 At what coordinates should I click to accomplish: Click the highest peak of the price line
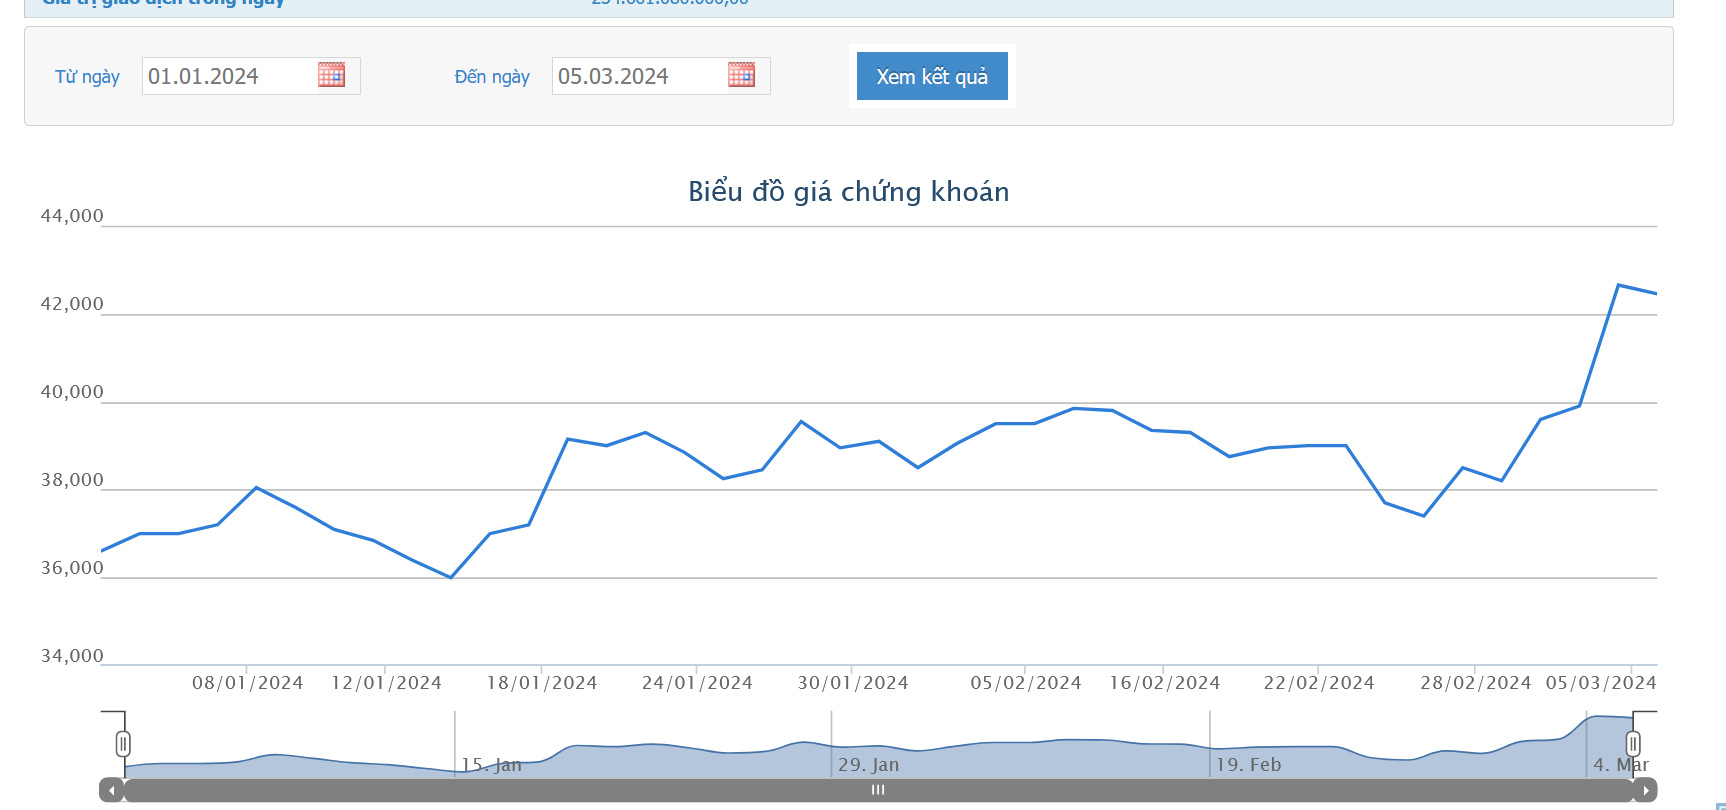click(1619, 286)
